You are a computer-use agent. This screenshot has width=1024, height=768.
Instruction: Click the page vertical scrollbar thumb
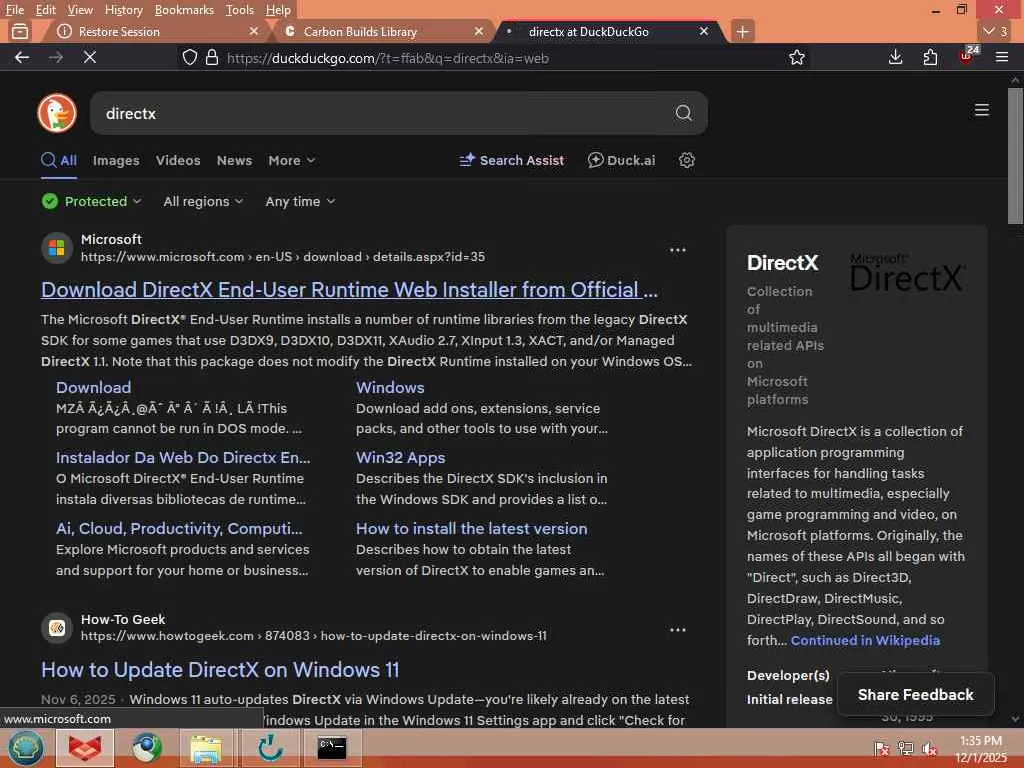1015,155
